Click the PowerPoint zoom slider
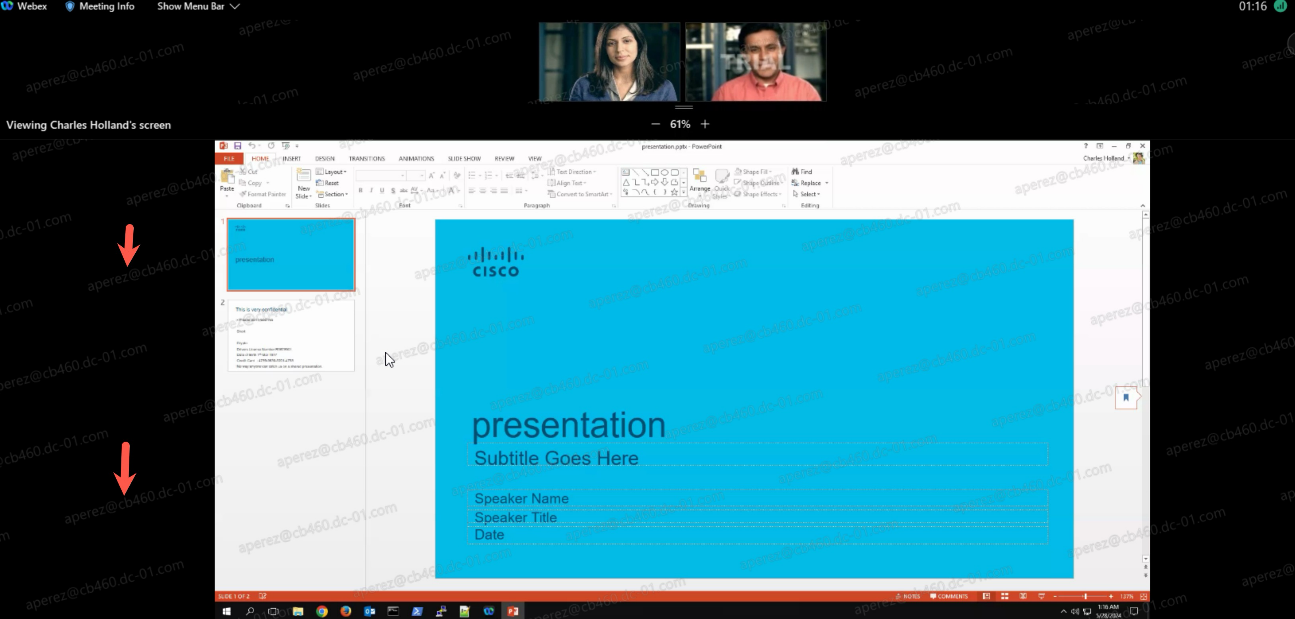The height and width of the screenshot is (619, 1295). coord(1084,596)
